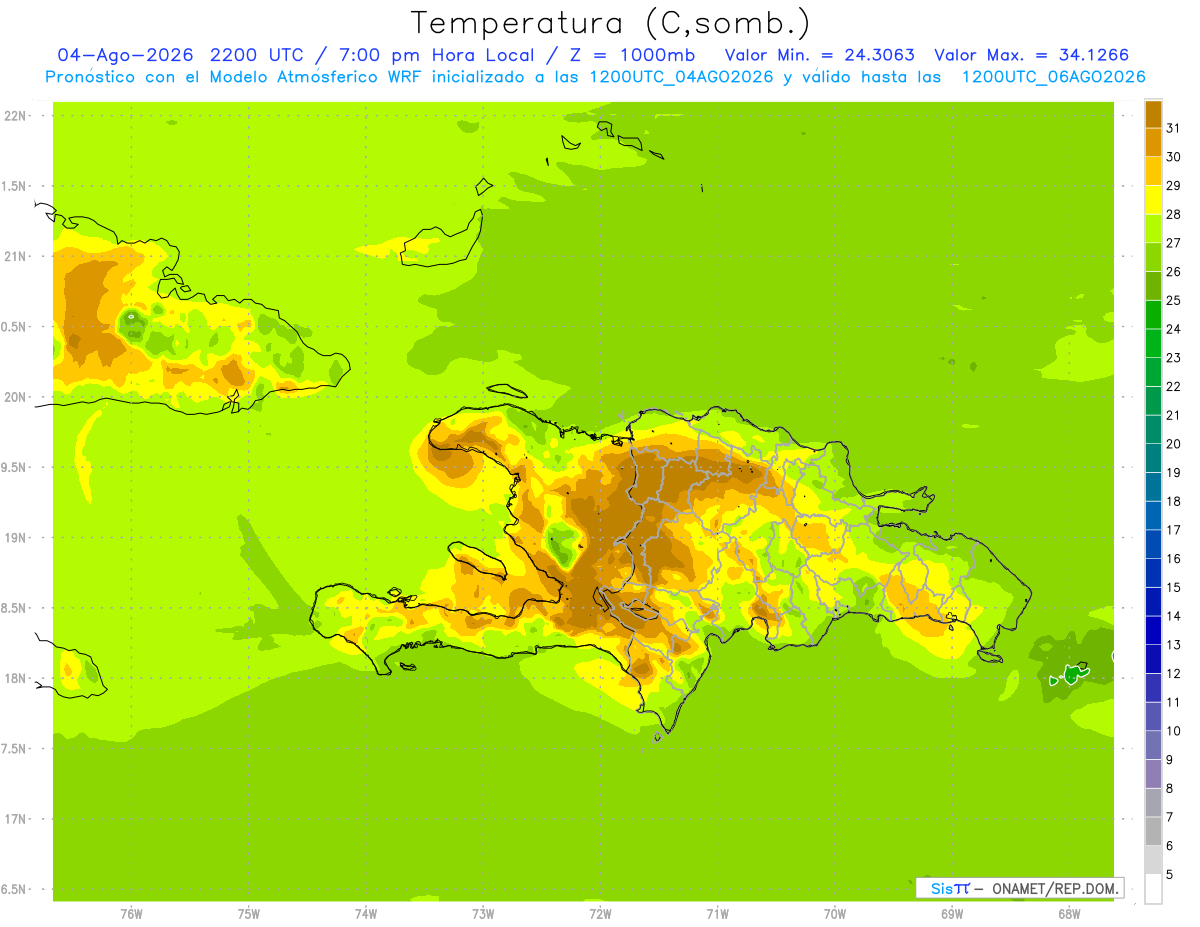Pick the yellow colorbar swatch between 28 and 29
The height and width of the screenshot is (927, 1200).
click(x=1153, y=200)
